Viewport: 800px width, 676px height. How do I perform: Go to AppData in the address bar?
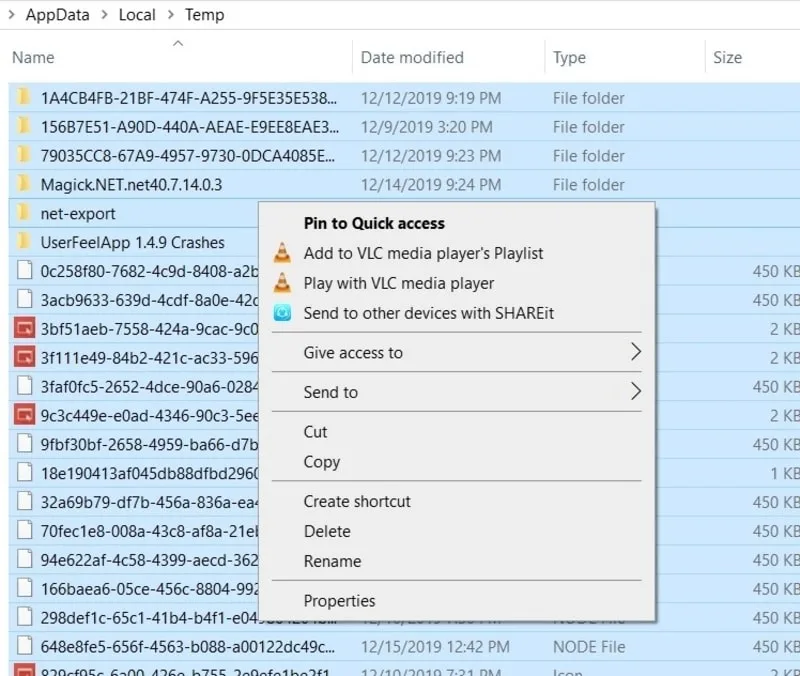coord(58,15)
